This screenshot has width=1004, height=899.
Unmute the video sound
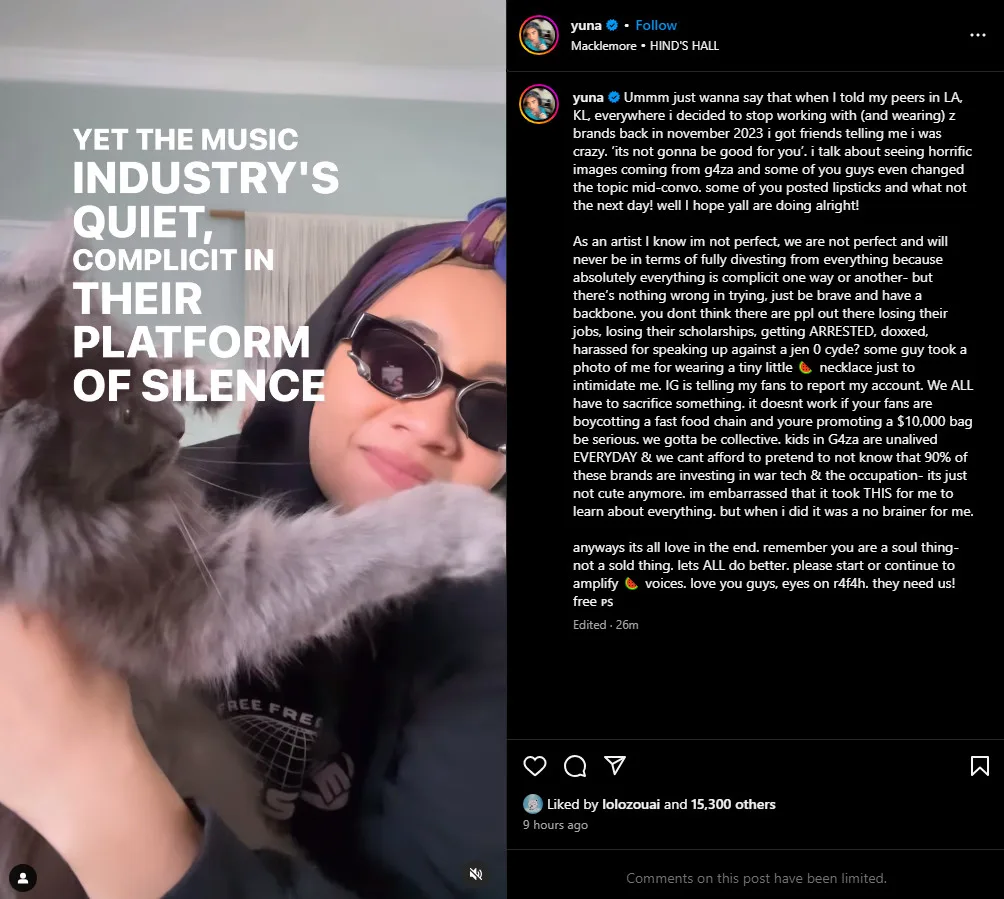(x=476, y=875)
